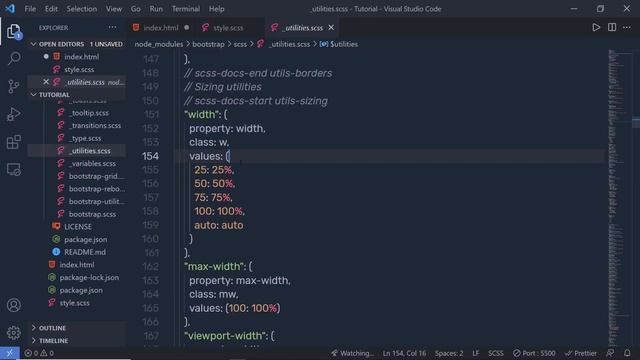Screen dimensions: 640x360
Task: Place cursor on "viewport-width" key text
Action: coord(225,336)
